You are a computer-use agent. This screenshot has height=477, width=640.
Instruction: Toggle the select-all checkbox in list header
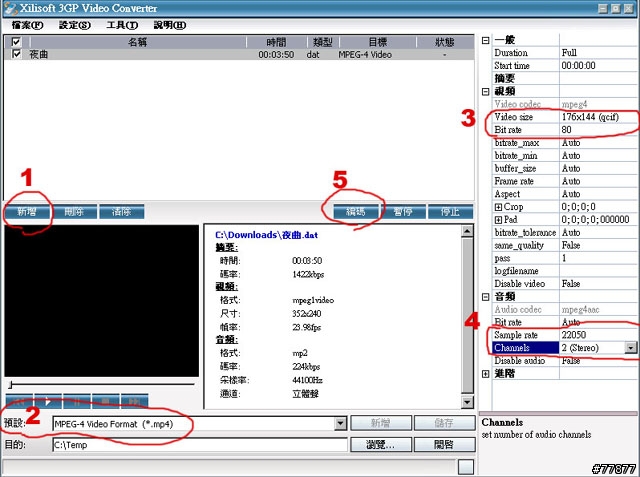click(16, 42)
